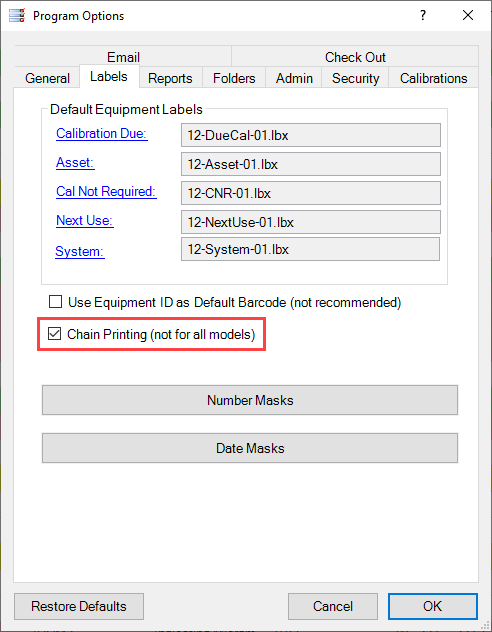Select the Labels tab
The image size is (492, 632).
[x=109, y=76]
